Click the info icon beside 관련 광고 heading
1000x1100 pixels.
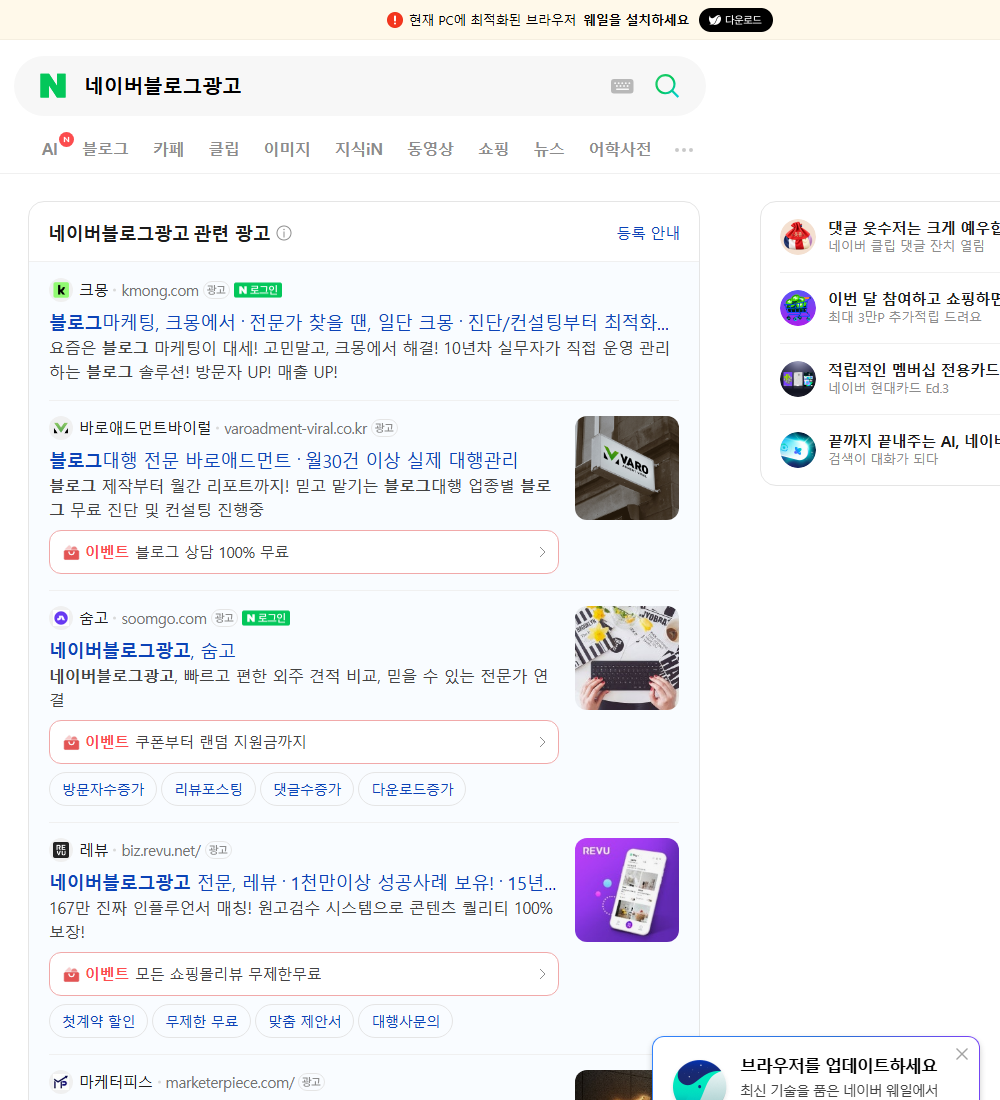pos(284,233)
